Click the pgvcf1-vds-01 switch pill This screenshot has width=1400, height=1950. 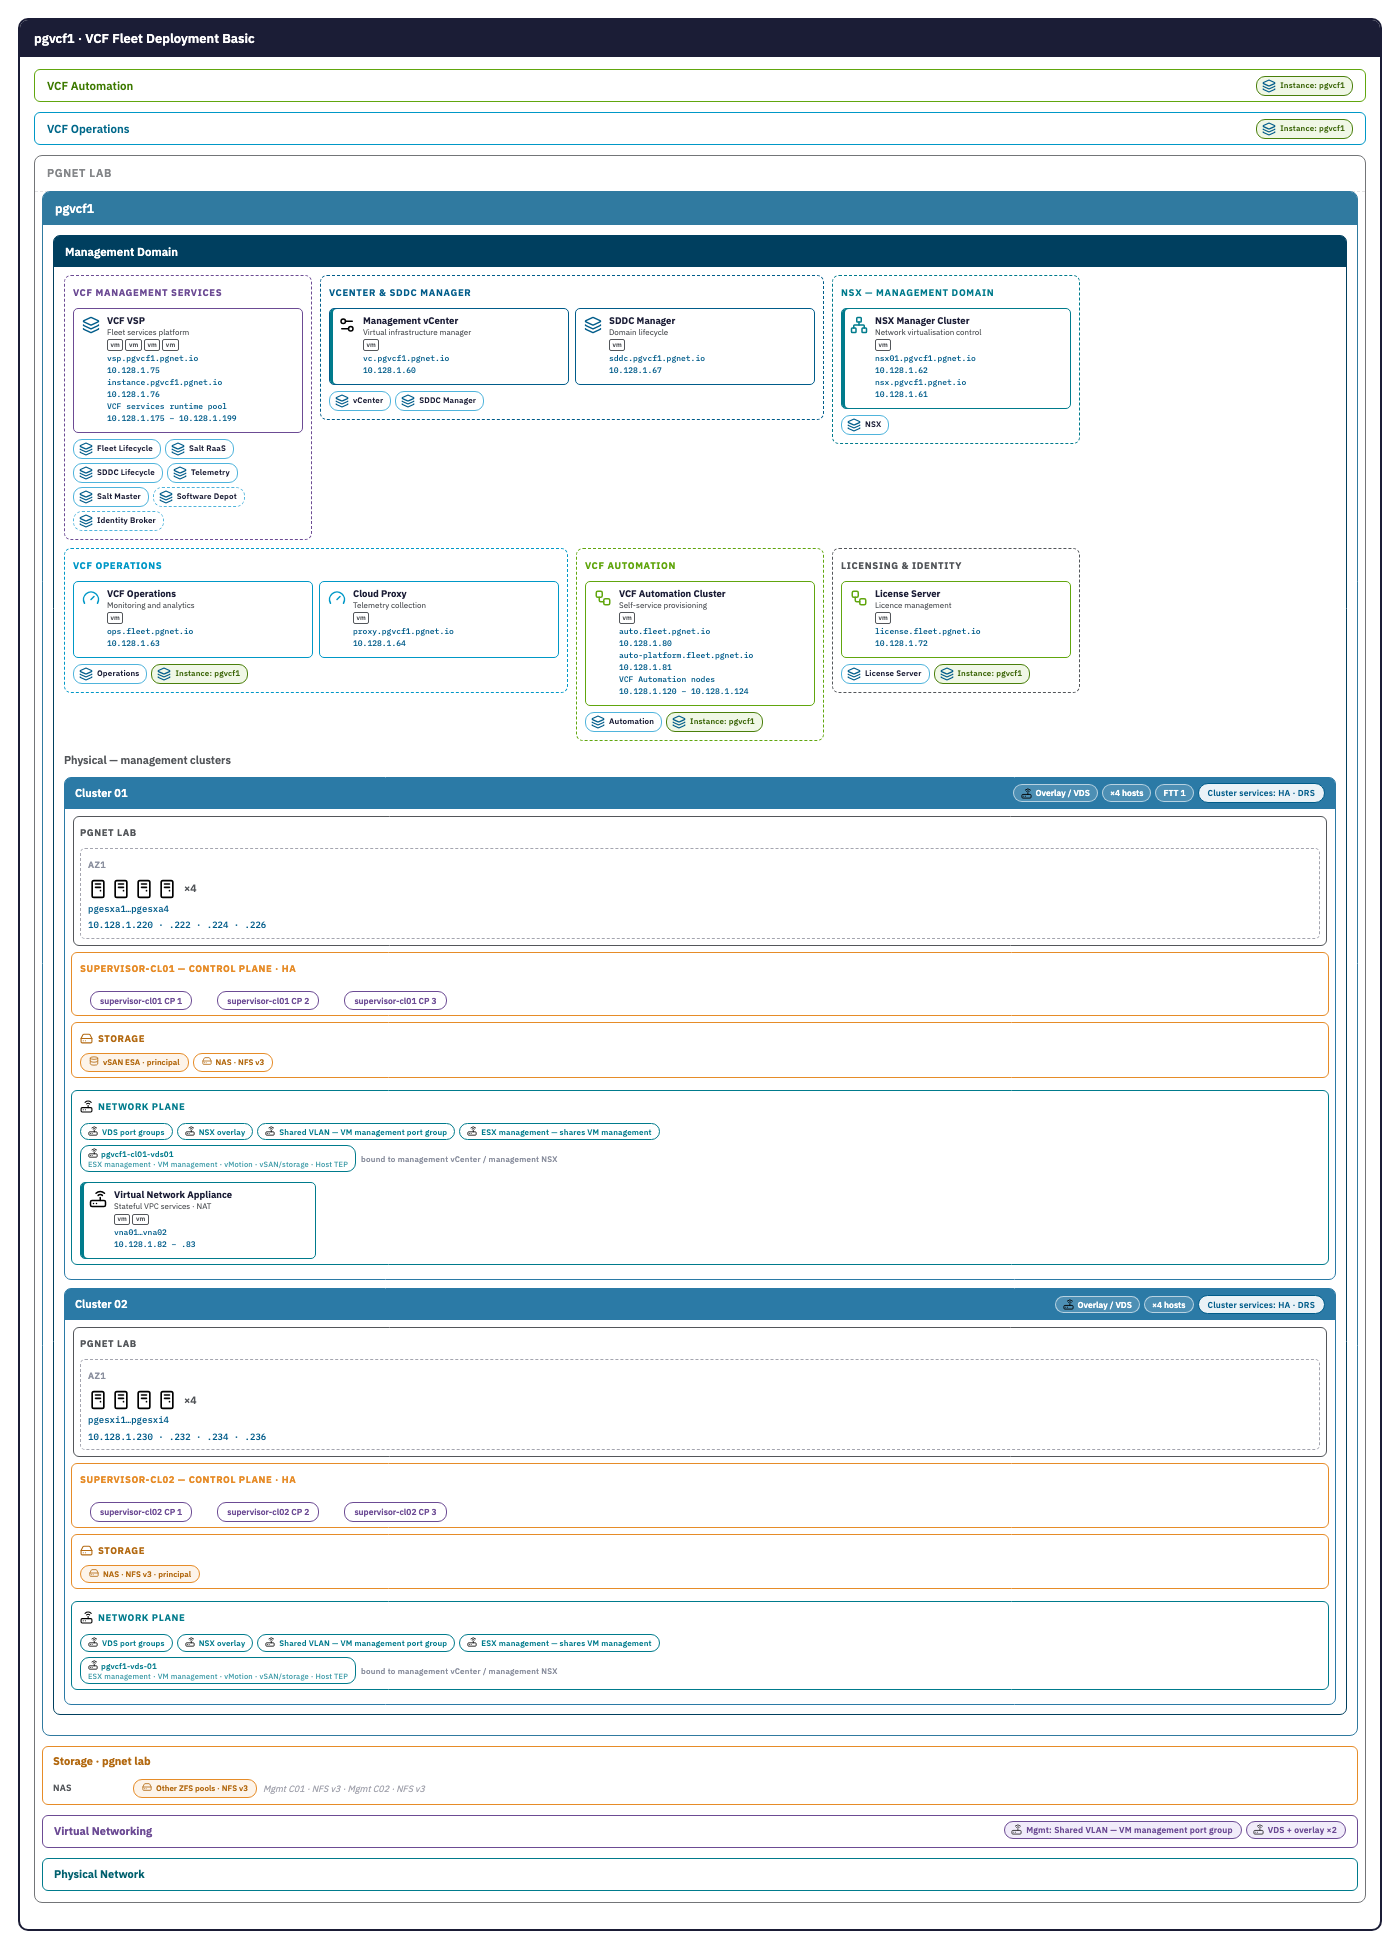click(x=218, y=1671)
